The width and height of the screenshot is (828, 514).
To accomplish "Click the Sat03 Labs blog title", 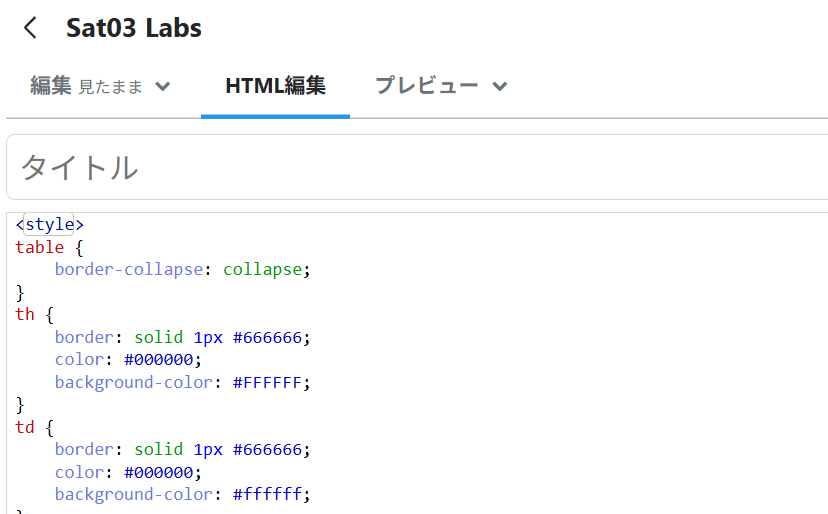I will [134, 28].
